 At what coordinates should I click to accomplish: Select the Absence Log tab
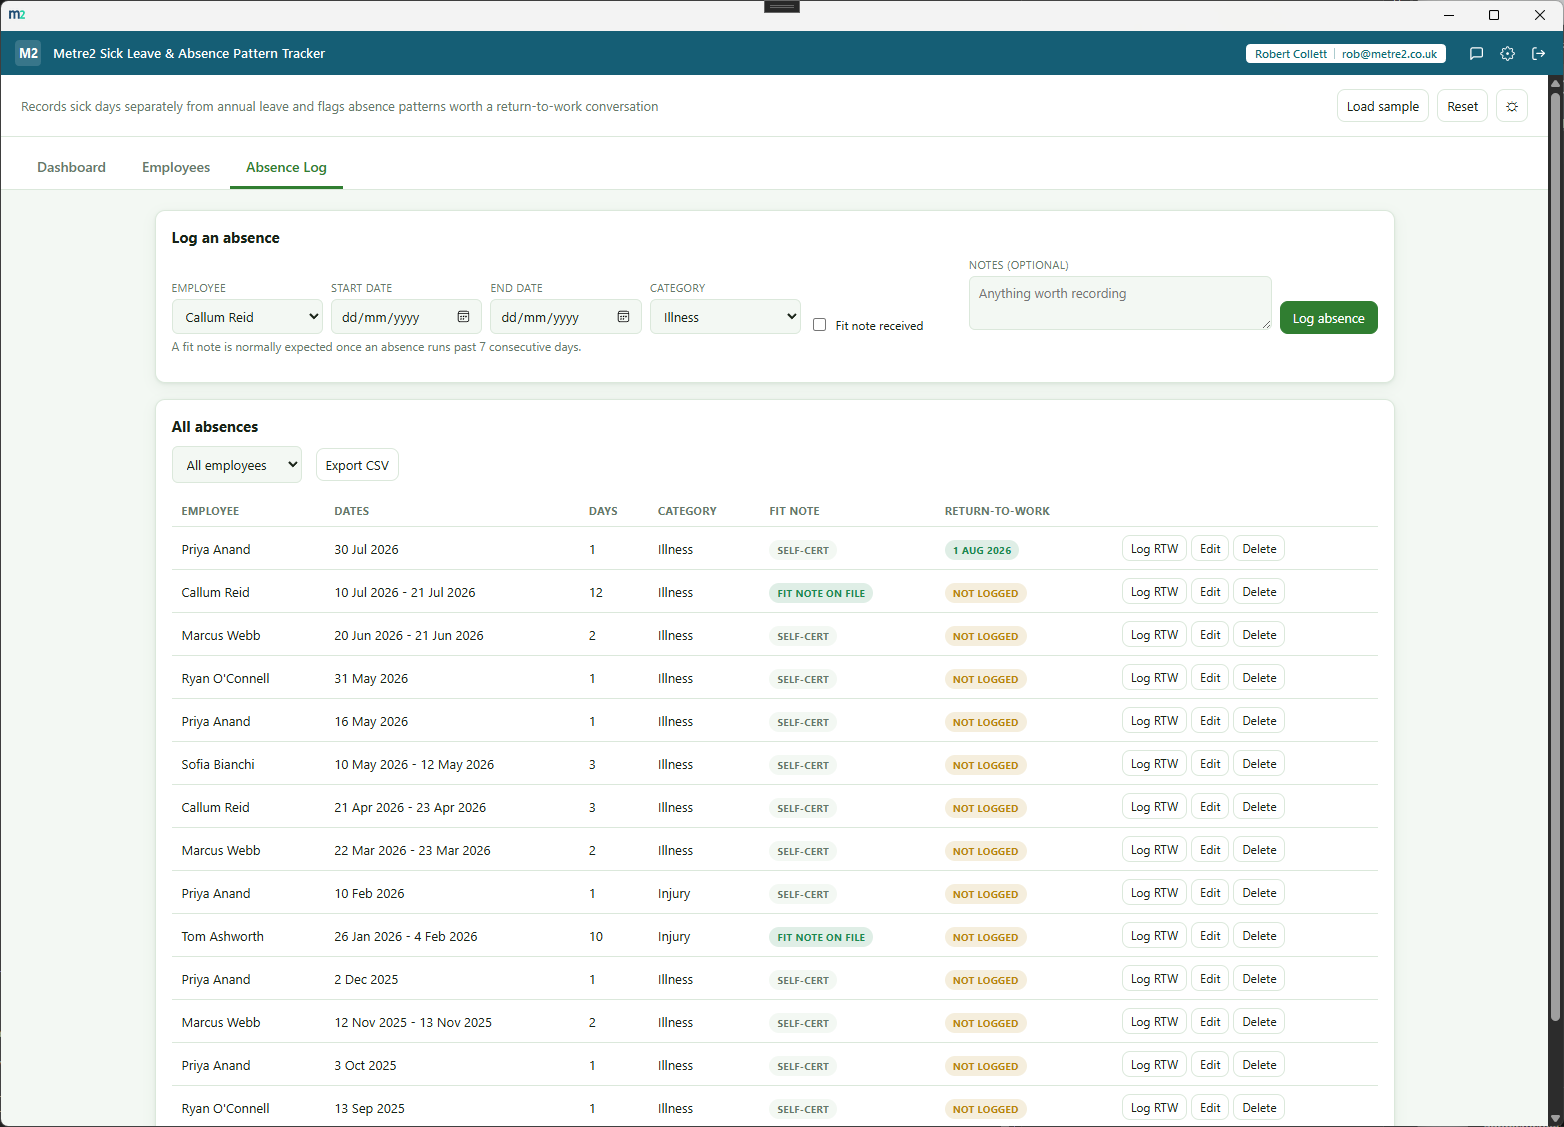click(286, 167)
